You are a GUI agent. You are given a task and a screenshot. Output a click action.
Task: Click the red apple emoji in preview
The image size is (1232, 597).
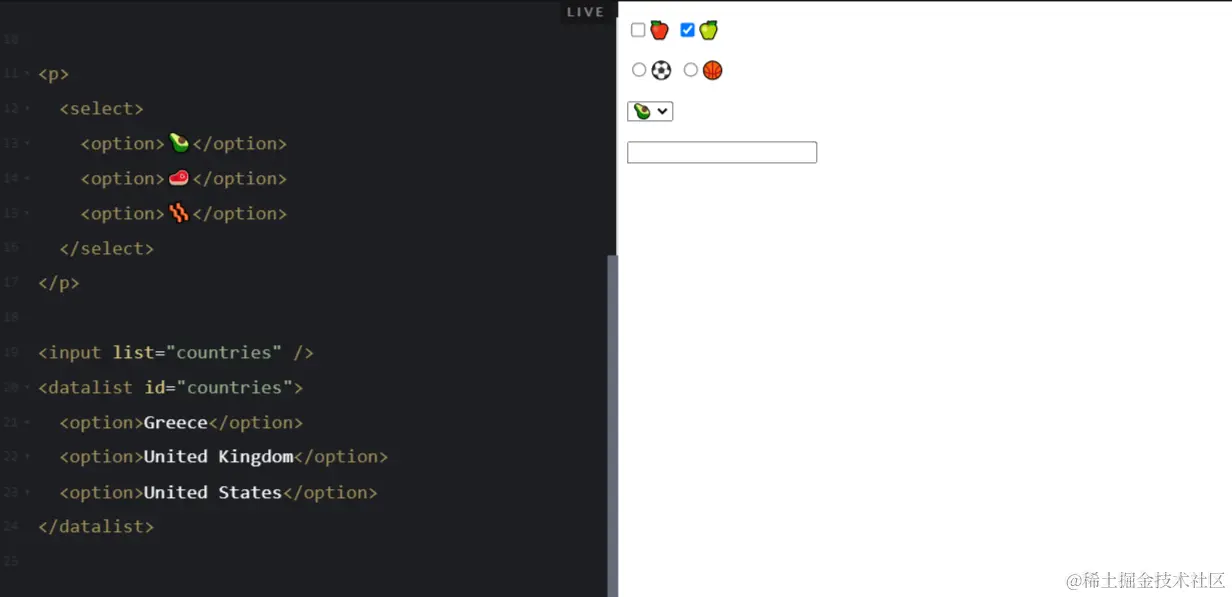(659, 30)
